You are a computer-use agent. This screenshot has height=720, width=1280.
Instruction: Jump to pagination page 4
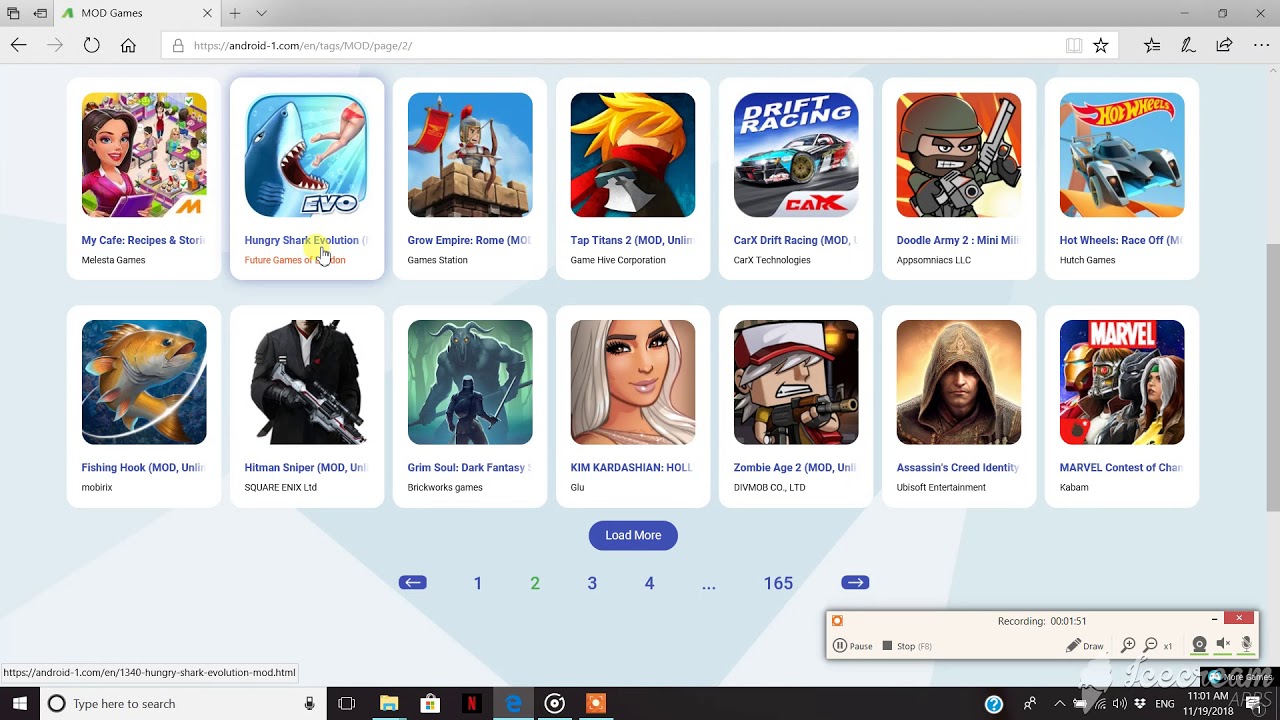point(649,583)
